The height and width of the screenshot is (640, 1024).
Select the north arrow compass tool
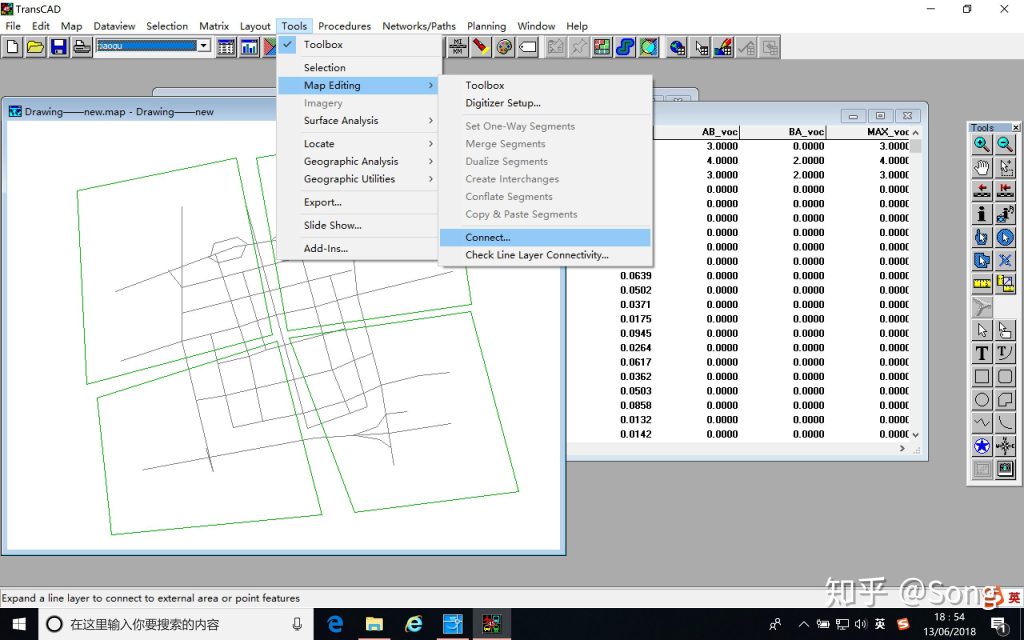(1005, 446)
